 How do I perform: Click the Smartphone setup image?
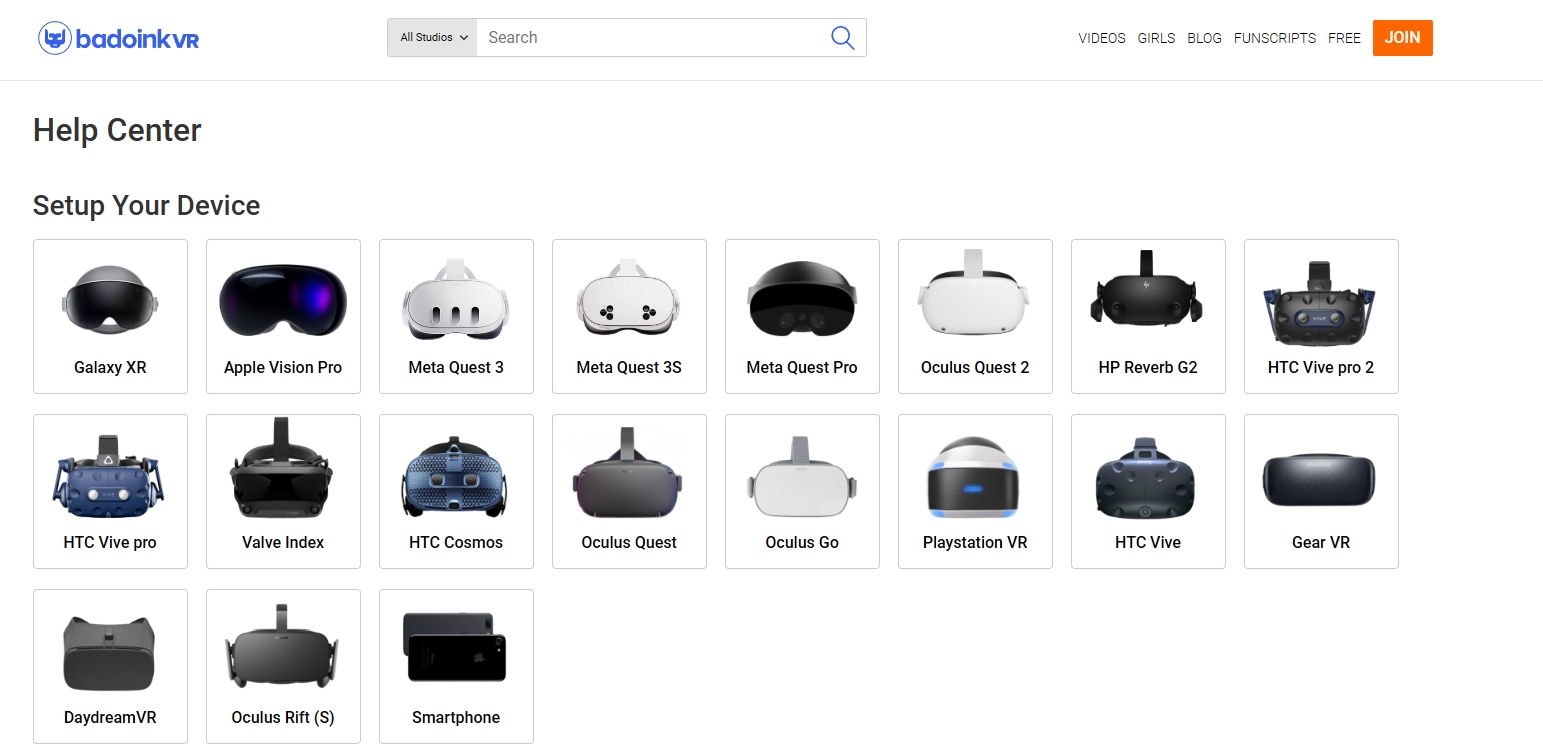456,648
